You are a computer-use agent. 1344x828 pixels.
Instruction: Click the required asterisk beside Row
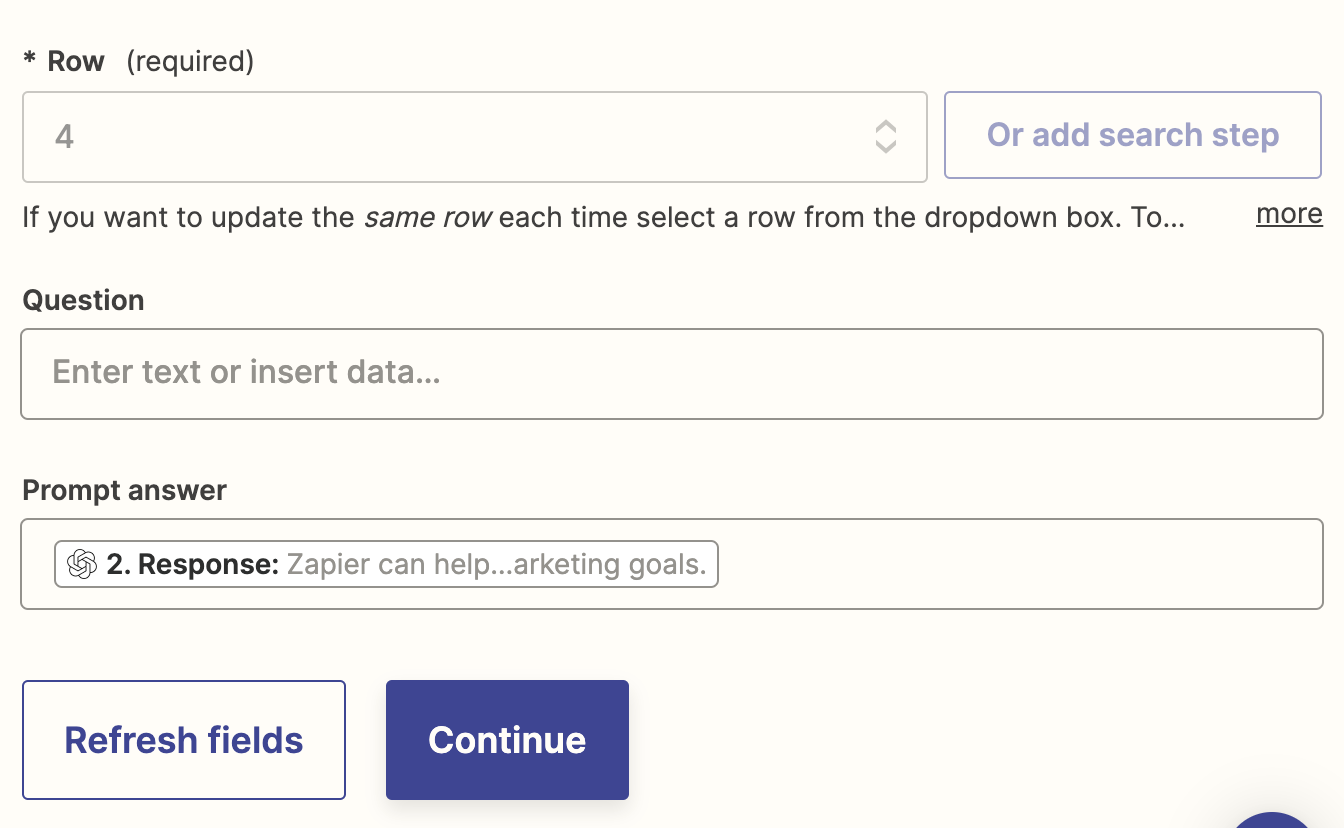click(x=30, y=62)
